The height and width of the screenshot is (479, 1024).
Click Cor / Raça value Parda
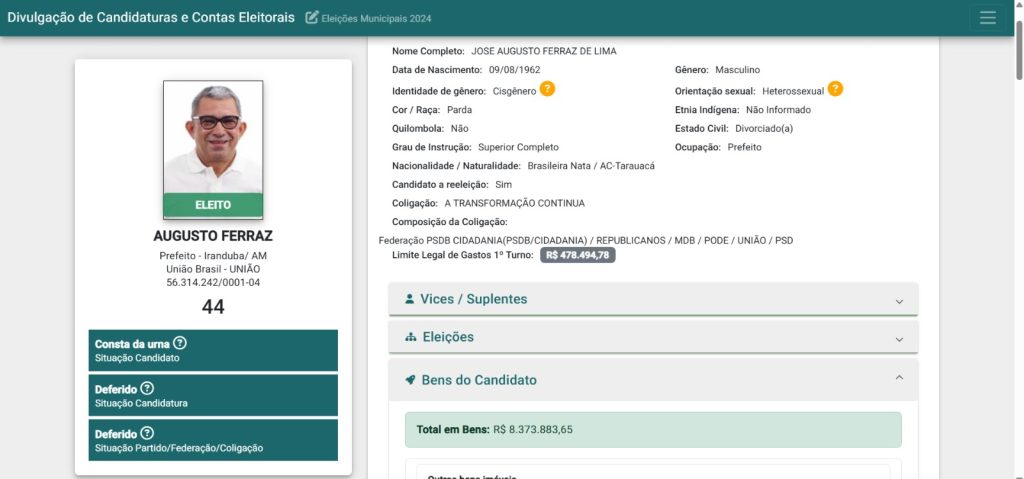click(x=460, y=110)
